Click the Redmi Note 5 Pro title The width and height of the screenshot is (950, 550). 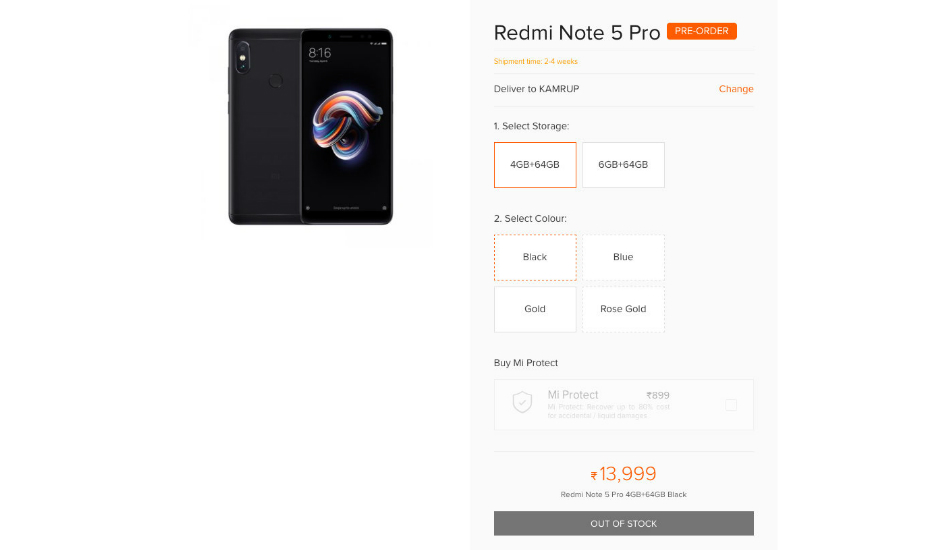point(577,33)
